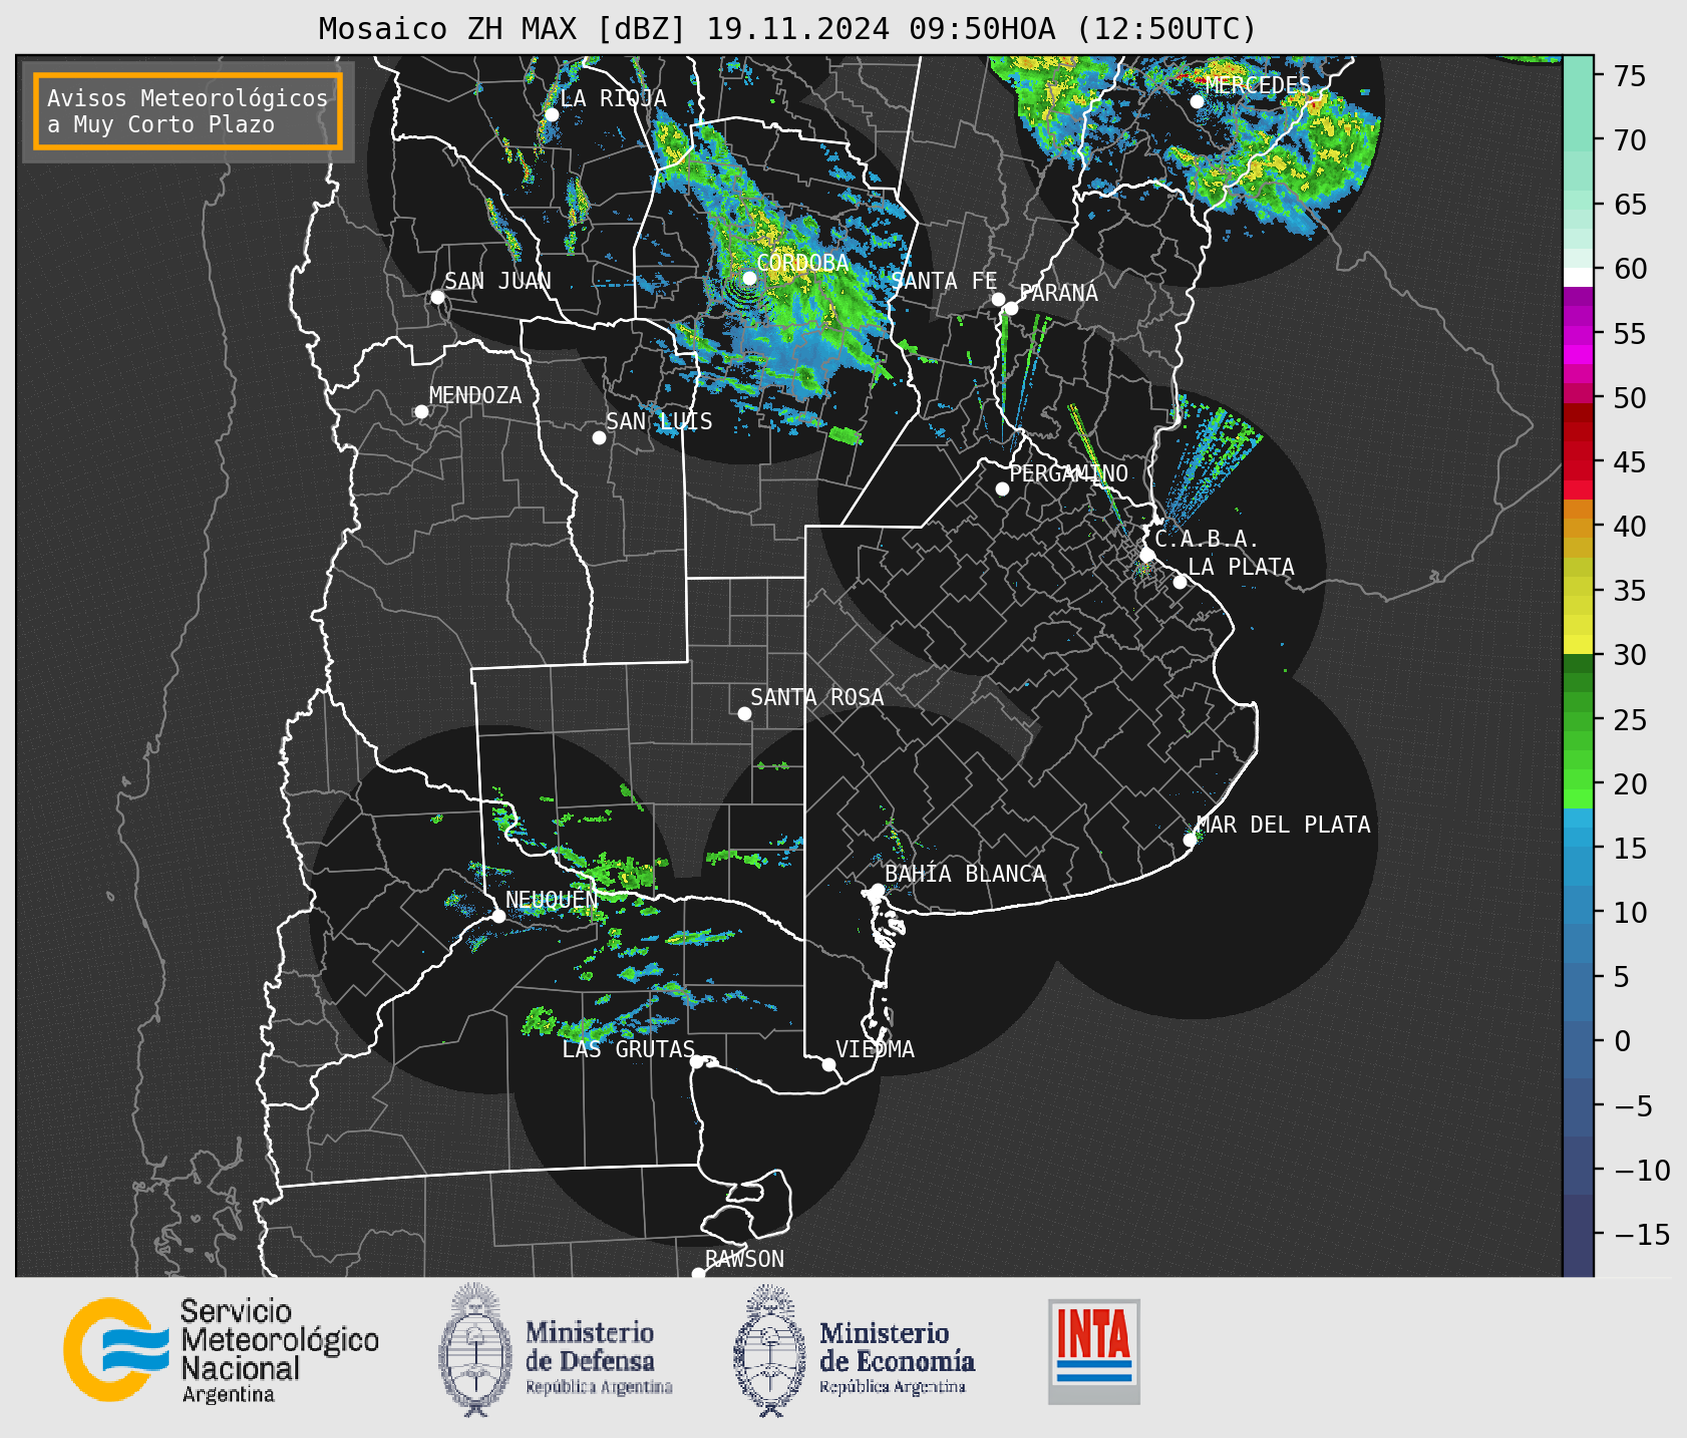Click the Avisos Meteorológicos a Muy Corto Plazo box

click(188, 111)
